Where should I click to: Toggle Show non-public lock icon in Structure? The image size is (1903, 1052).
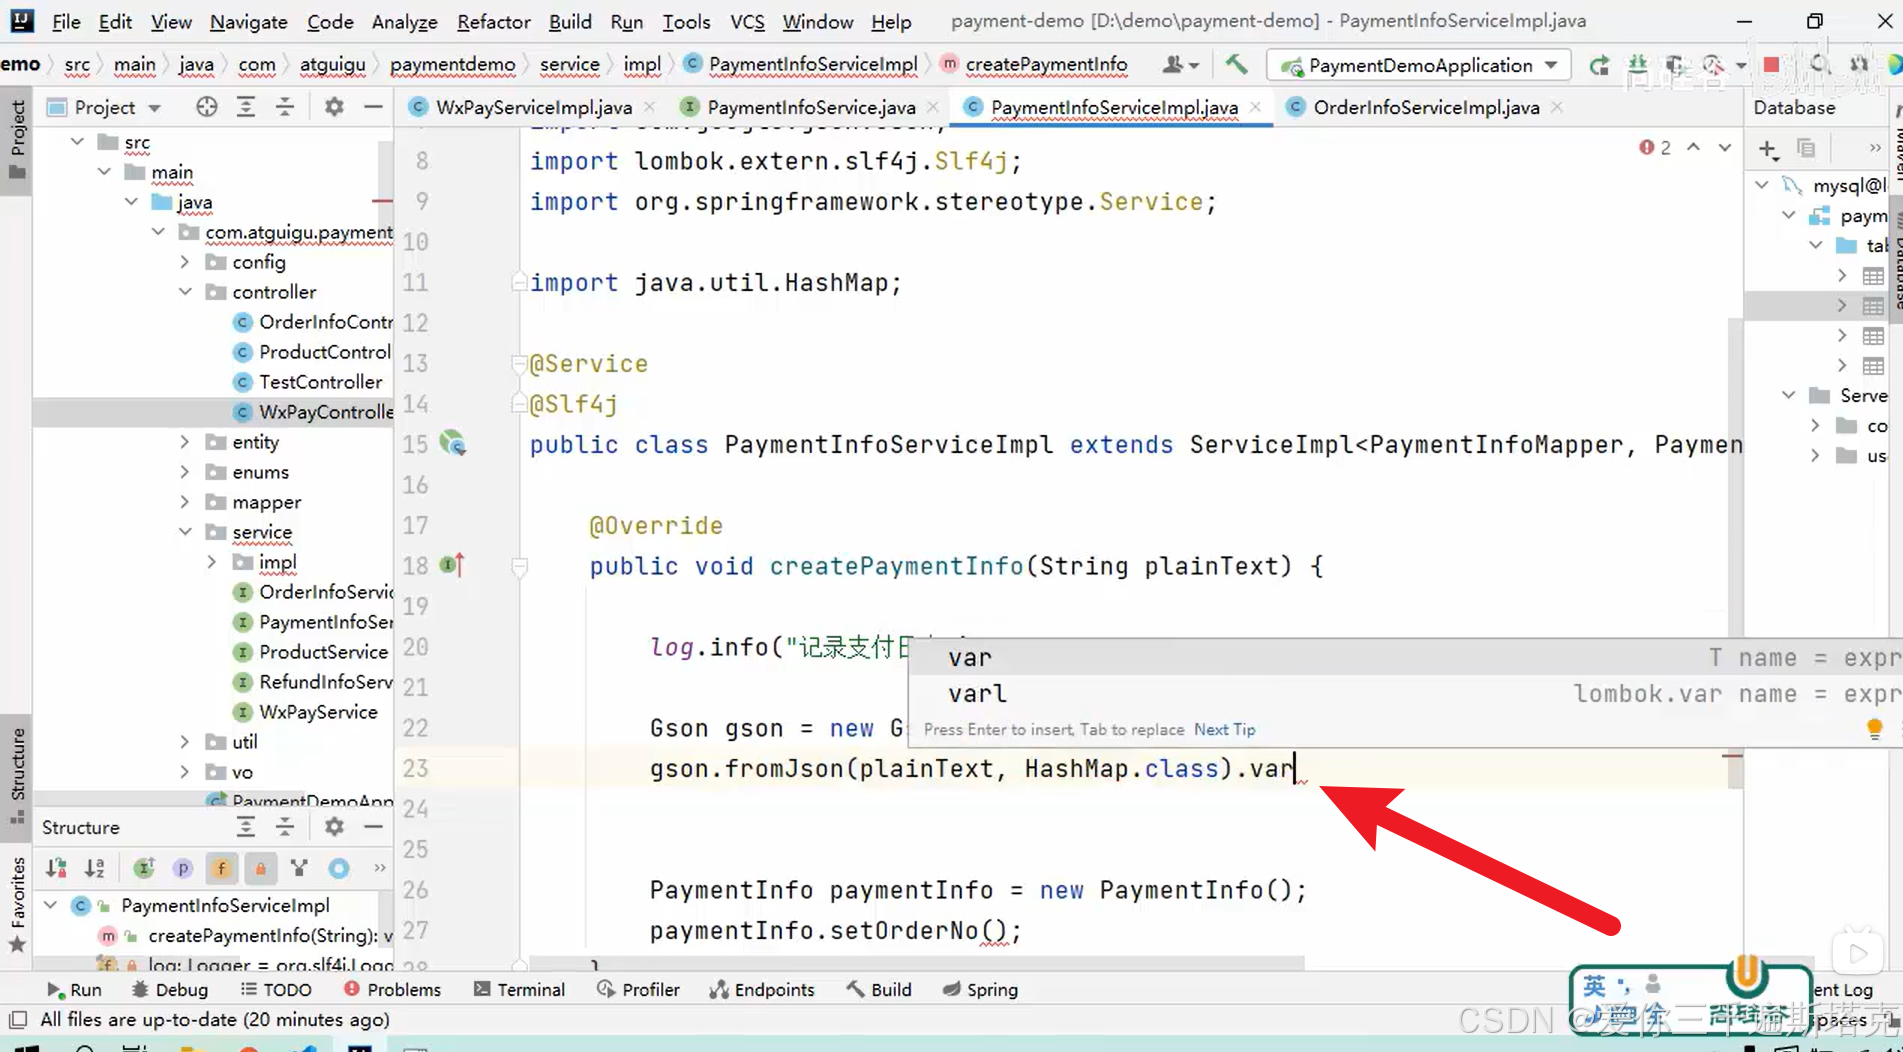(x=260, y=868)
